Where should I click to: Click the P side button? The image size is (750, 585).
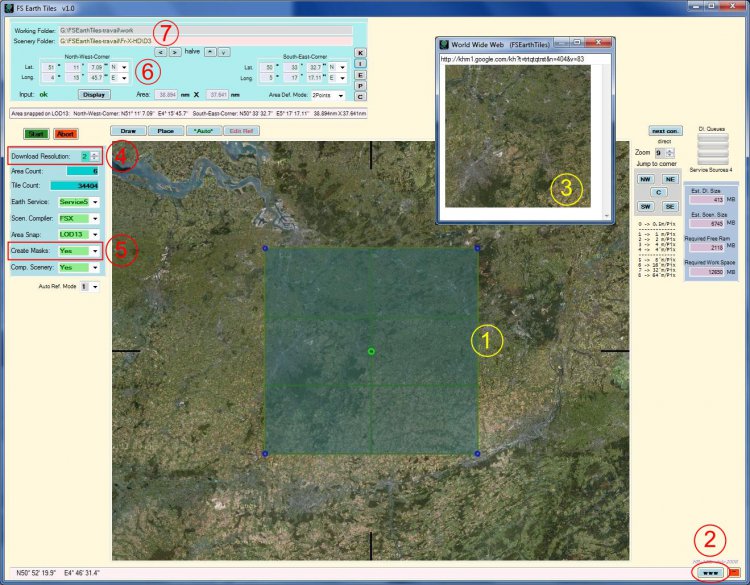[x=360, y=86]
